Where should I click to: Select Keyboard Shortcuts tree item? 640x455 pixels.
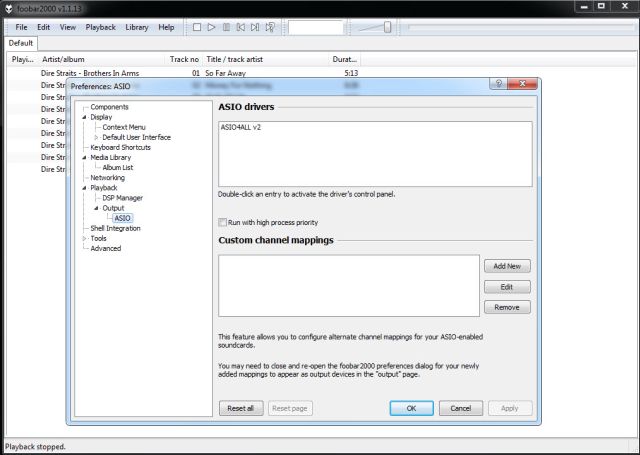click(x=120, y=147)
